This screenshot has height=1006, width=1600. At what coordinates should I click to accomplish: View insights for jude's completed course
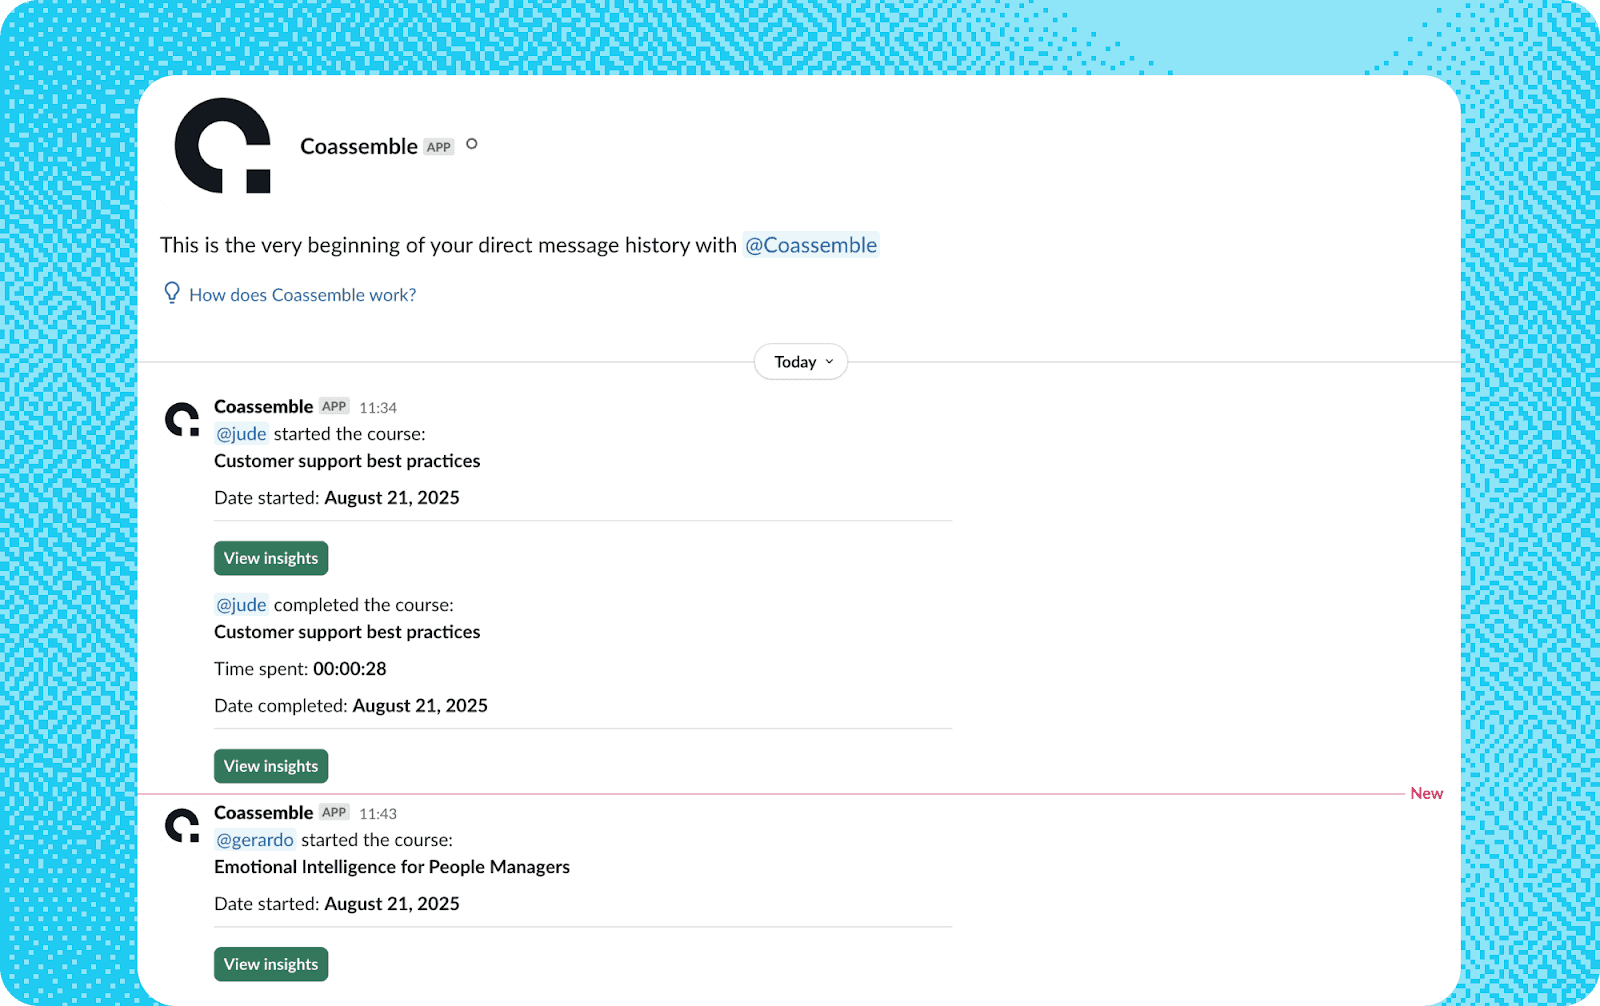pos(271,766)
